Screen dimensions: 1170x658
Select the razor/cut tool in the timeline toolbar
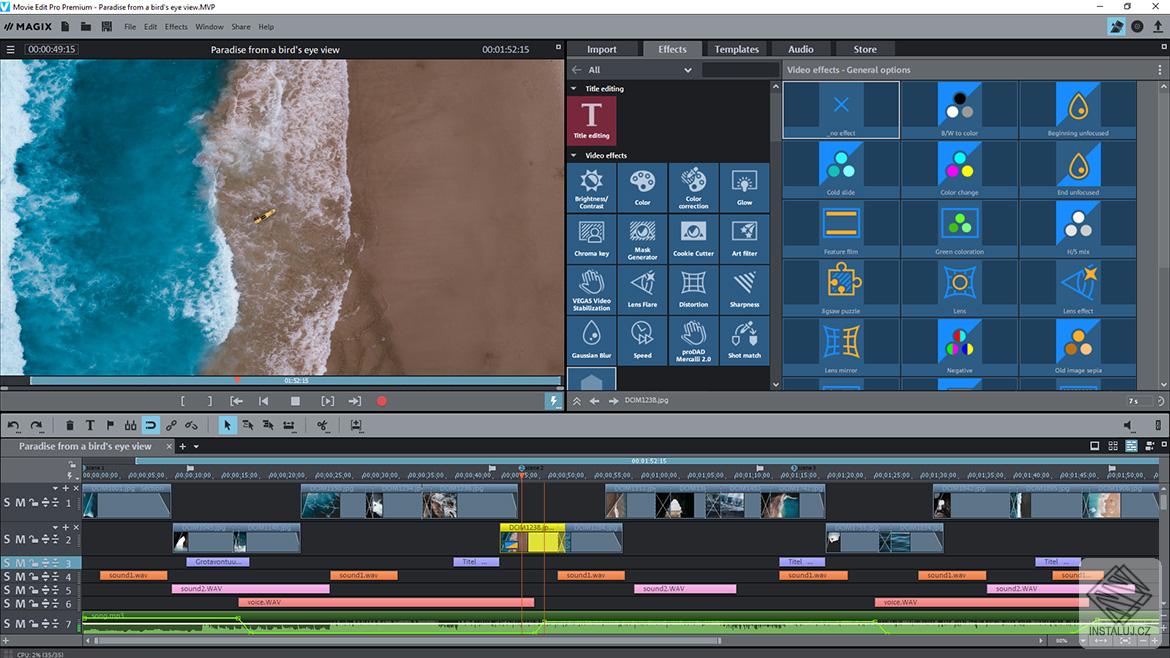[322, 425]
